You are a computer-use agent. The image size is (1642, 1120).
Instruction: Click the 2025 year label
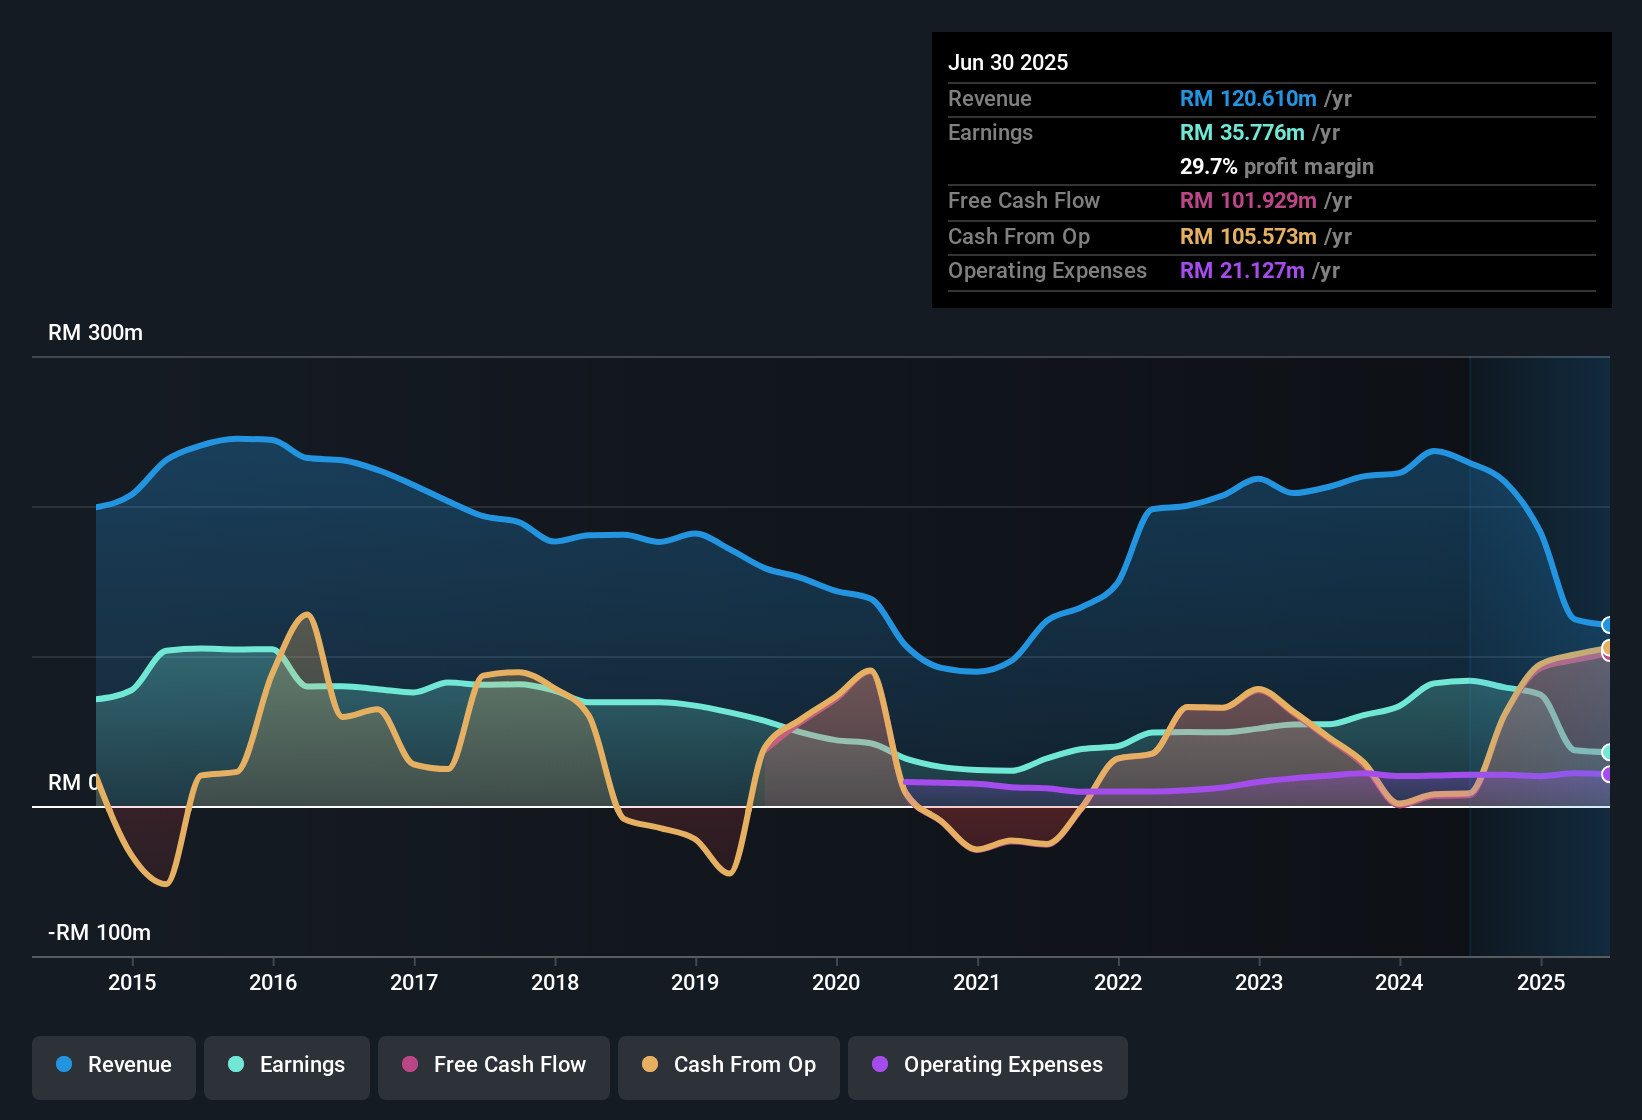(1541, 983)
